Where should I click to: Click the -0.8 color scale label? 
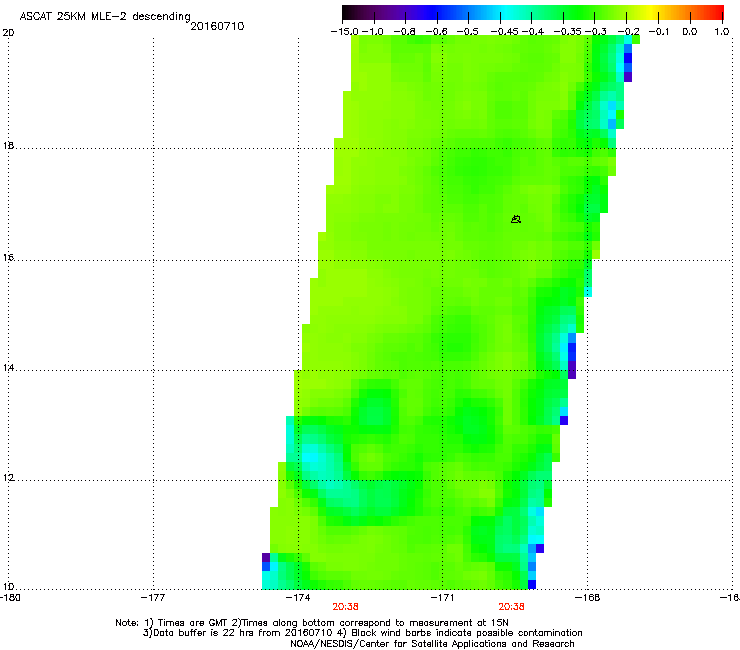tap(404, 32)
